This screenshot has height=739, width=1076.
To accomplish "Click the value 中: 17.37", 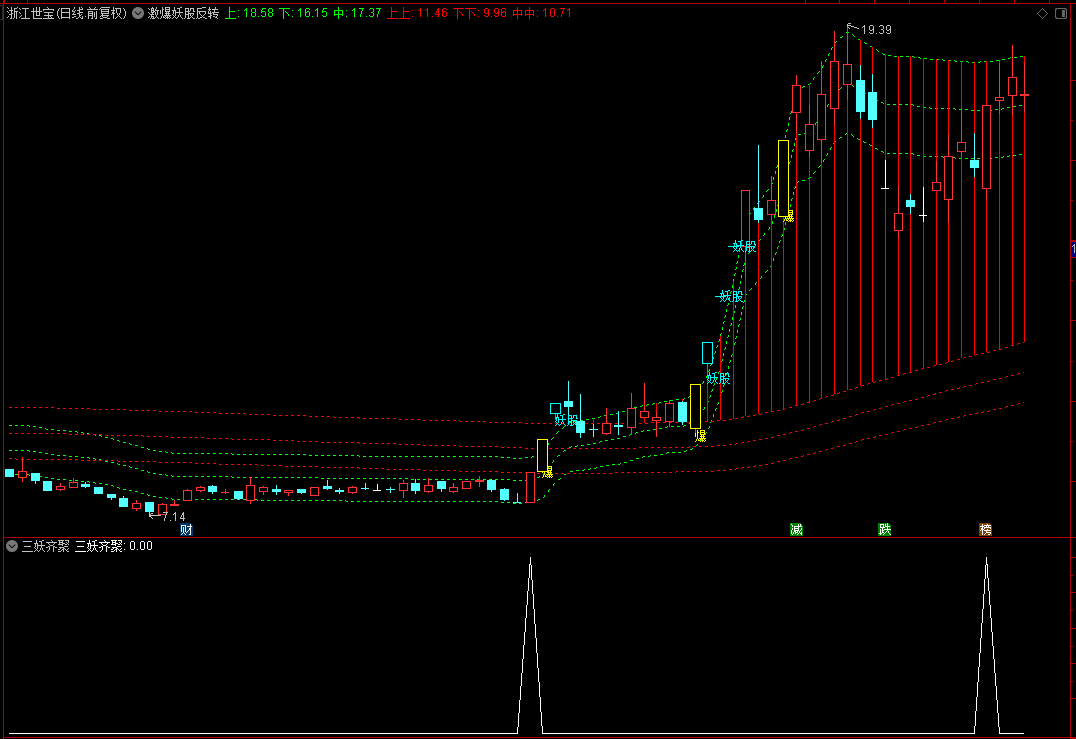I will click(x=357, y=13).
